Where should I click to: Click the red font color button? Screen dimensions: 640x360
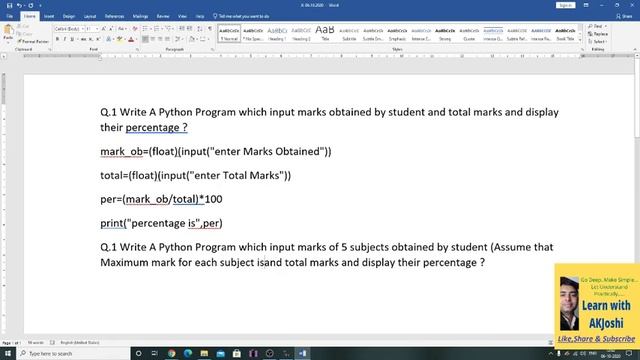[x=131, y=39]
